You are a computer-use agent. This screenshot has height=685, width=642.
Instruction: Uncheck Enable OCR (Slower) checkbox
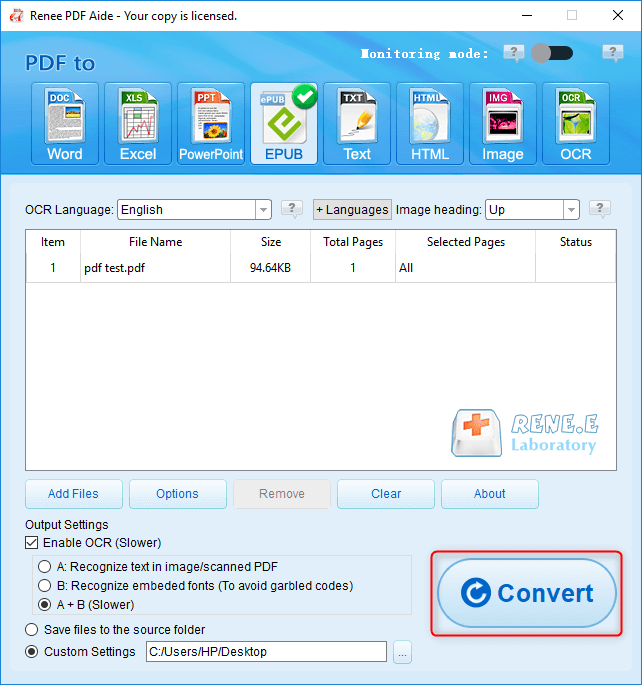tap(32, 543)
